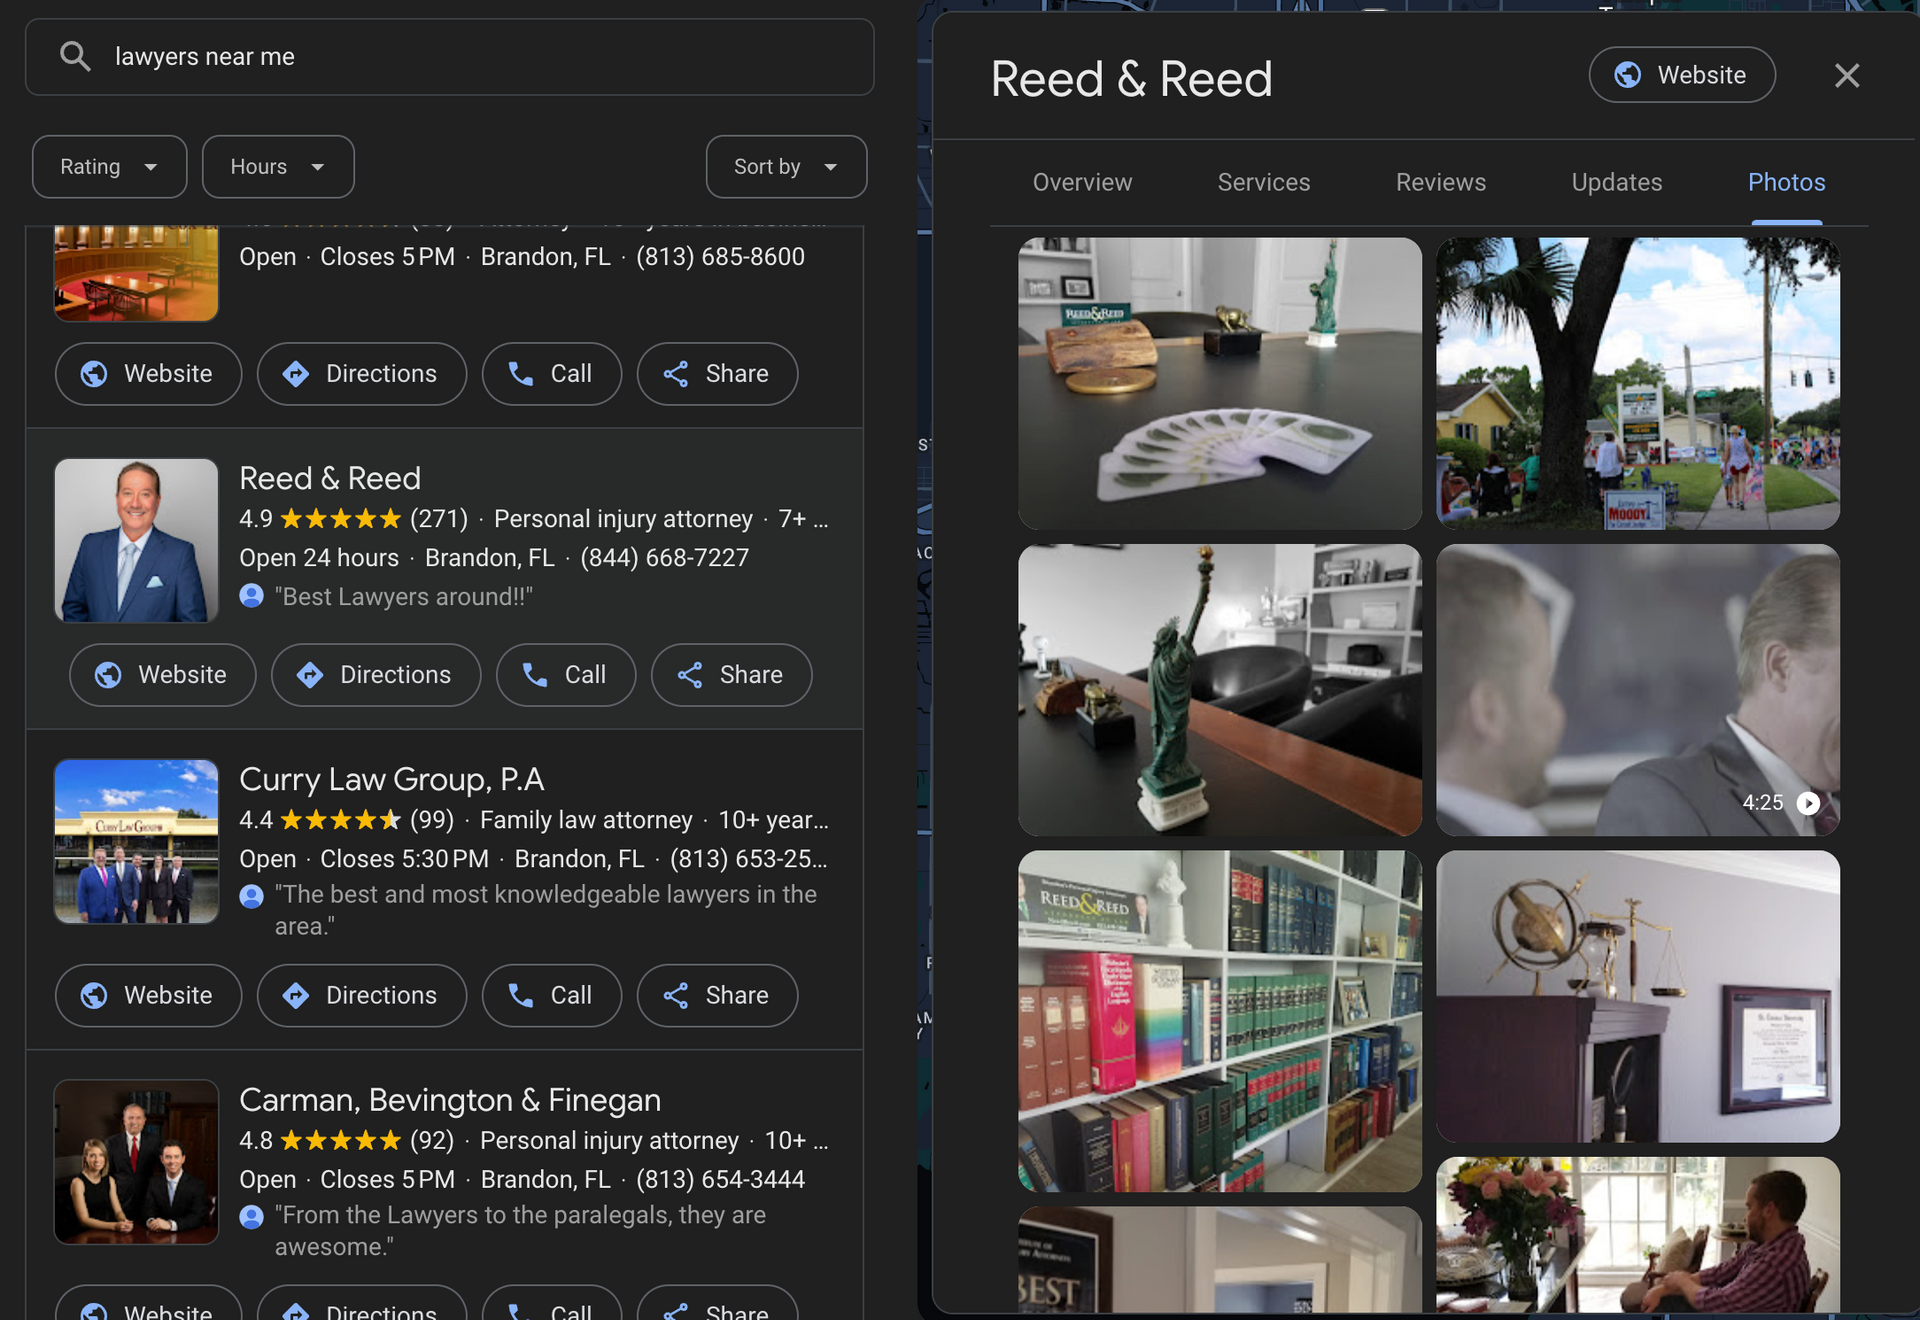Click the globe icon in Reed & Reed panel Website button
Viewport: 1920px width, 1320px height.
[x=1628, y=75]
